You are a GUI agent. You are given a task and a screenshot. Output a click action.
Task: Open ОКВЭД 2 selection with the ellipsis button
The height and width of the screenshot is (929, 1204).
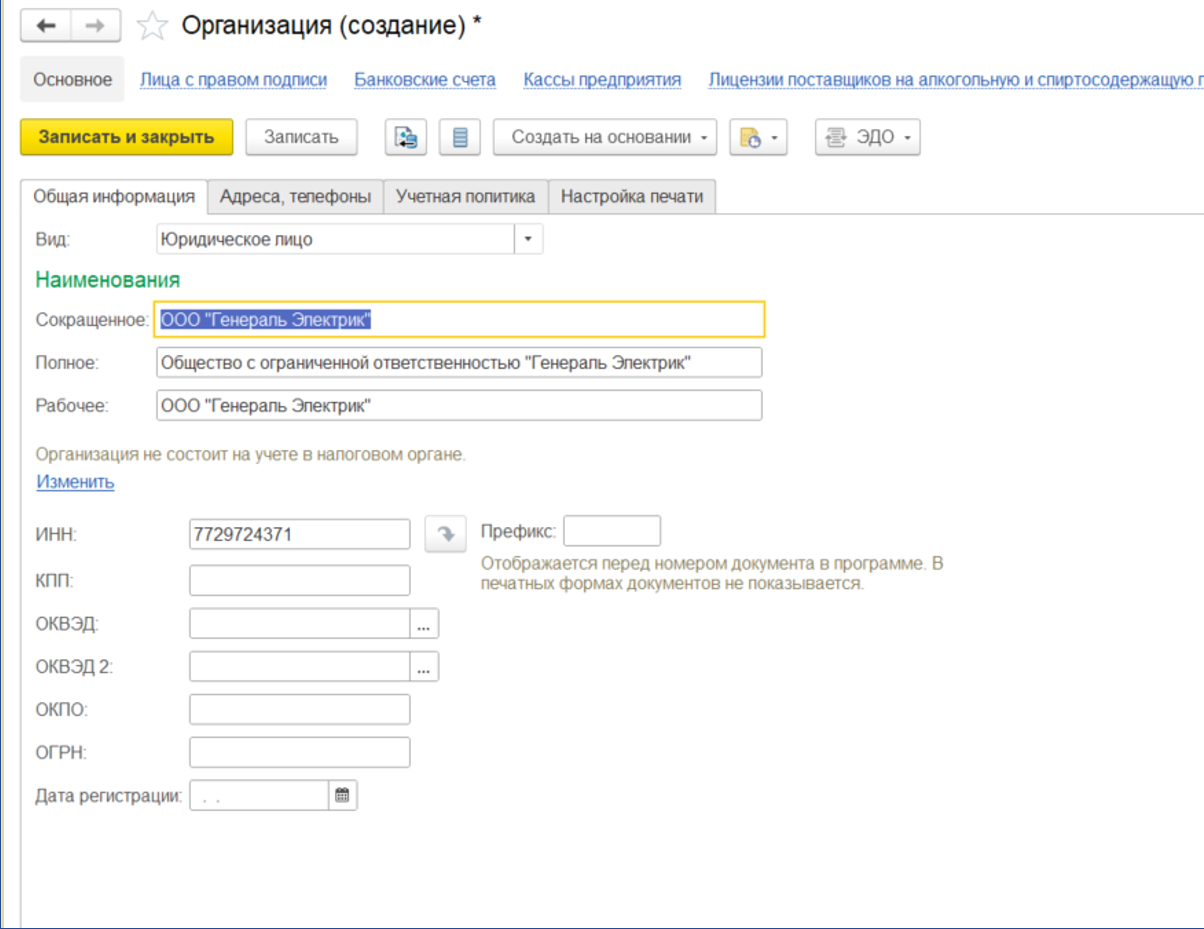424,666
